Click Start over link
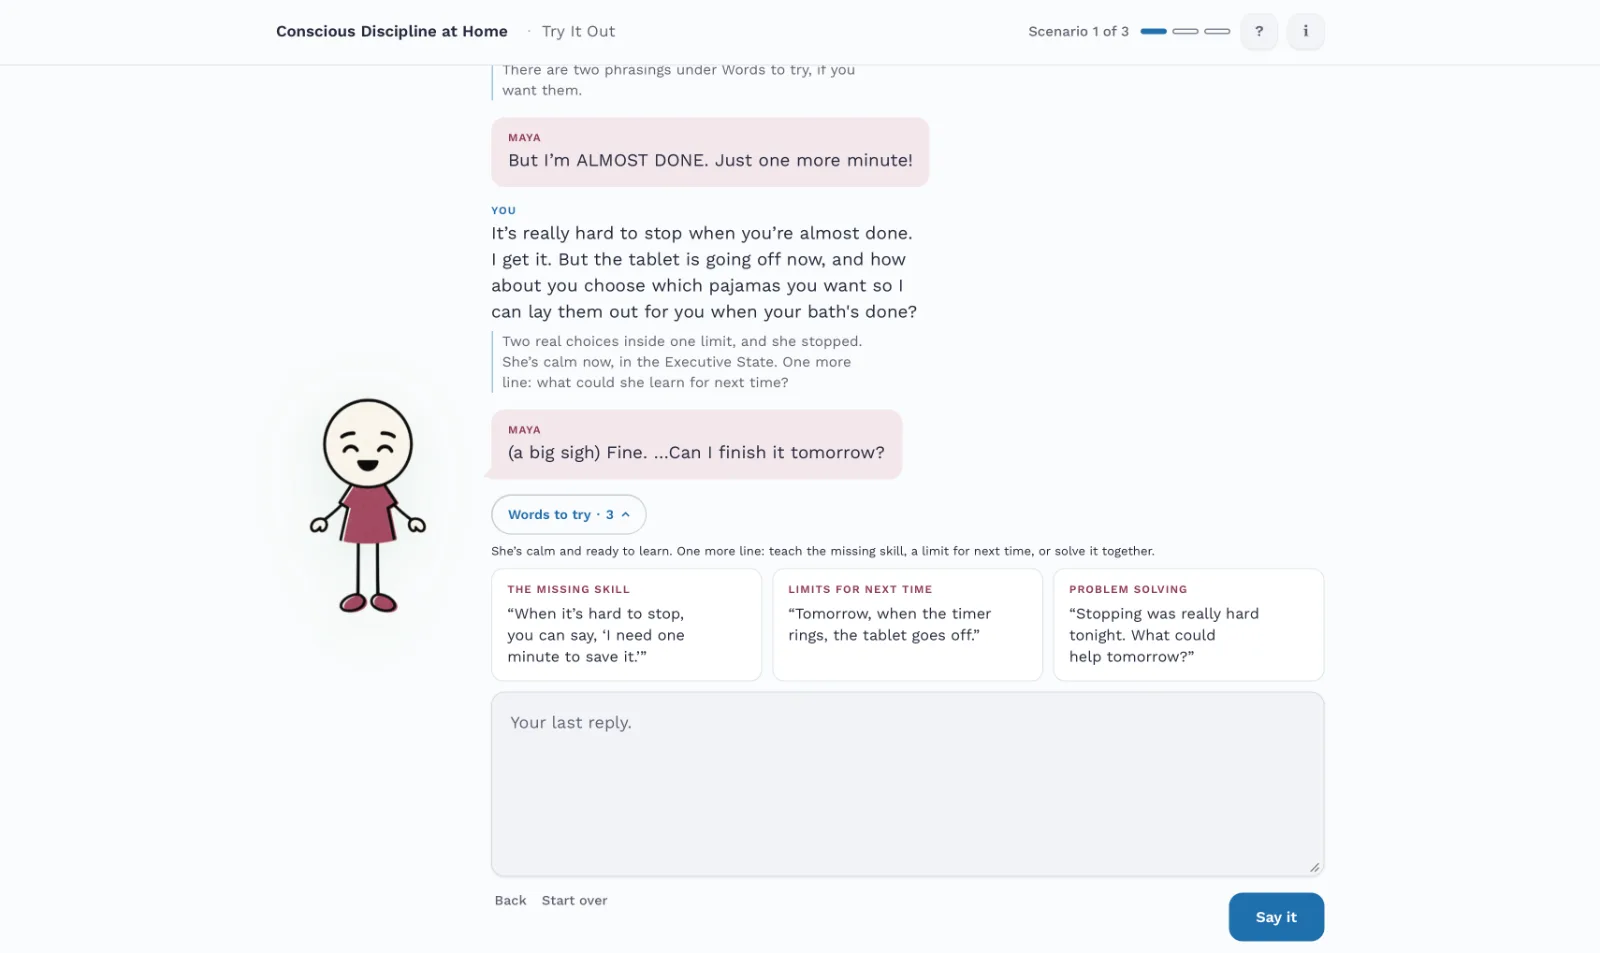This screenshot has height=953, width=1600. click(x=574, y=900)
